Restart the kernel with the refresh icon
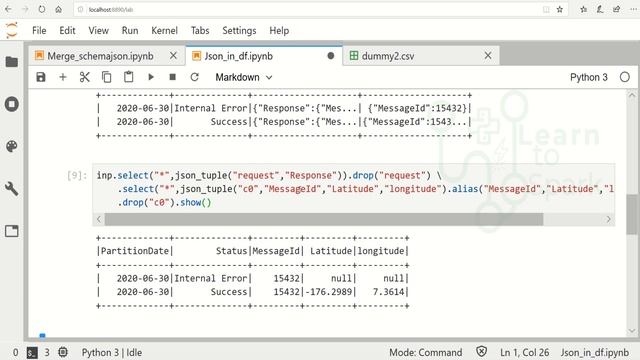 coord(195,77)
